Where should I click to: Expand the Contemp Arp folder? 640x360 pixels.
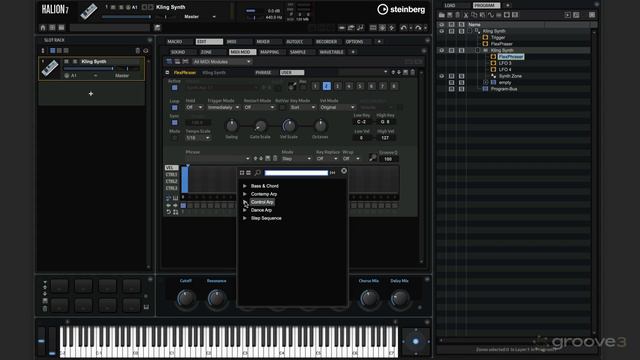[x=245, y=194]
